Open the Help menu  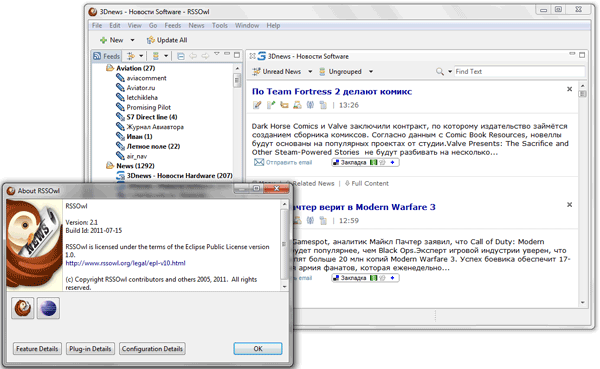(273, 26)
